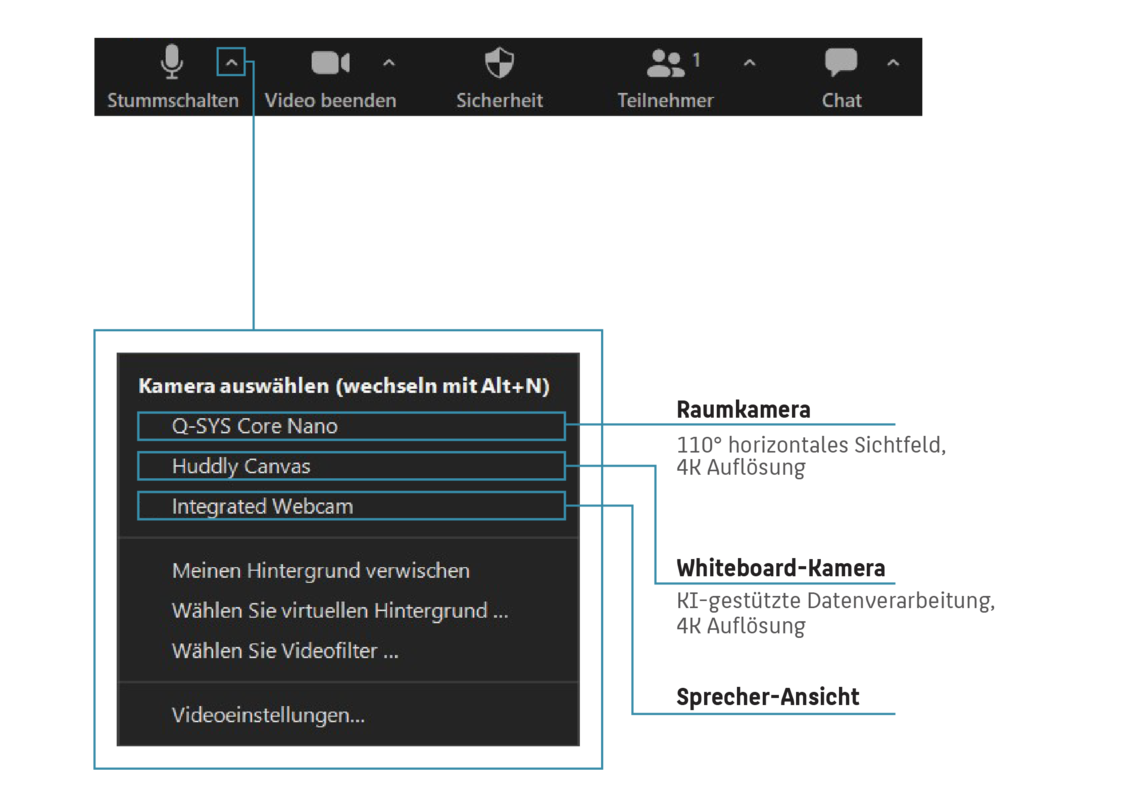The width and height of the screenshot is (1137, 800).
Task: Click the Video beenden text label
Action: 330,101
